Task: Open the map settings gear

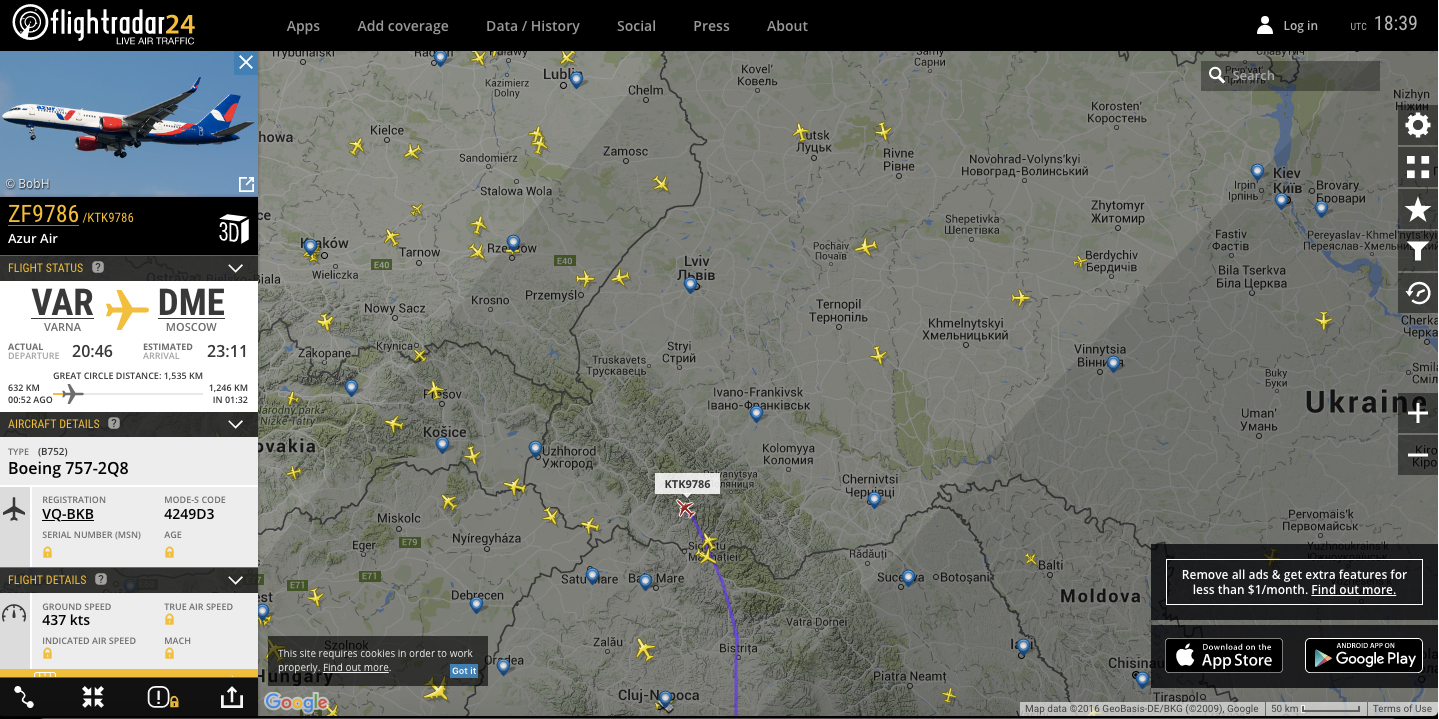Action: (x=1417, y=125)
